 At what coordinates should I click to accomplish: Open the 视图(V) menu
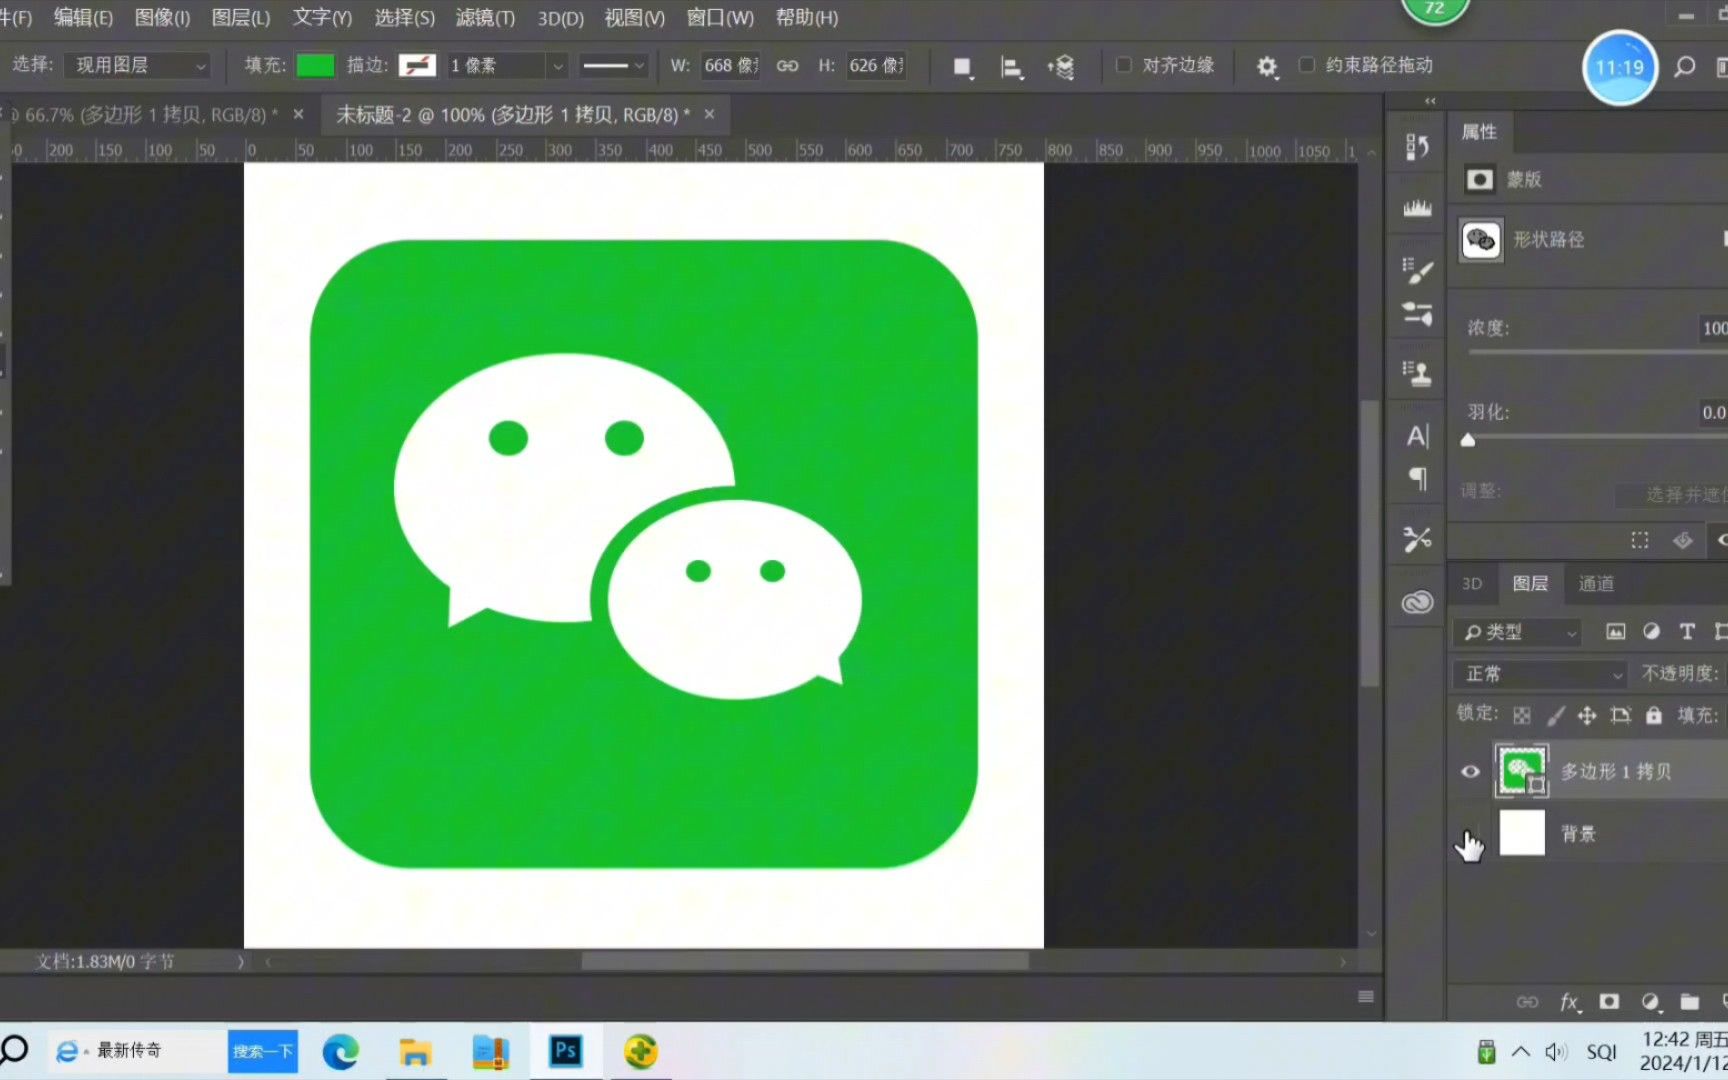(634, 18)
